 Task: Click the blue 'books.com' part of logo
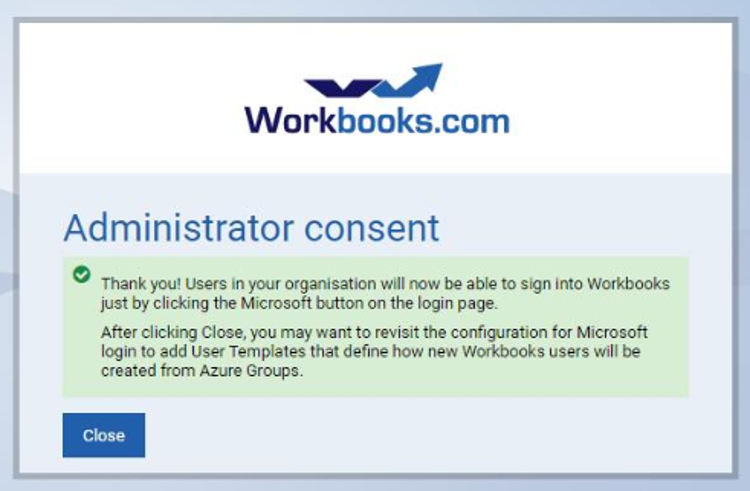point(423,120)
